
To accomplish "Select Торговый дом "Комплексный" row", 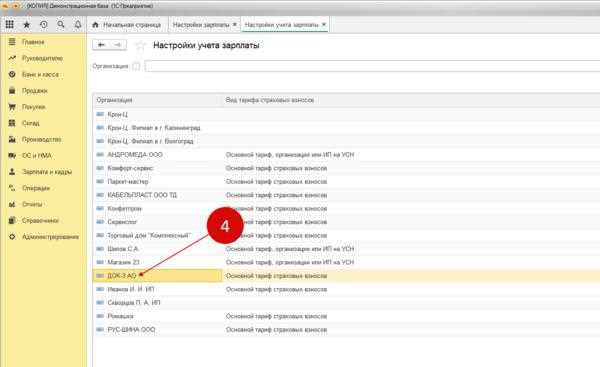I will click(346, 235).
